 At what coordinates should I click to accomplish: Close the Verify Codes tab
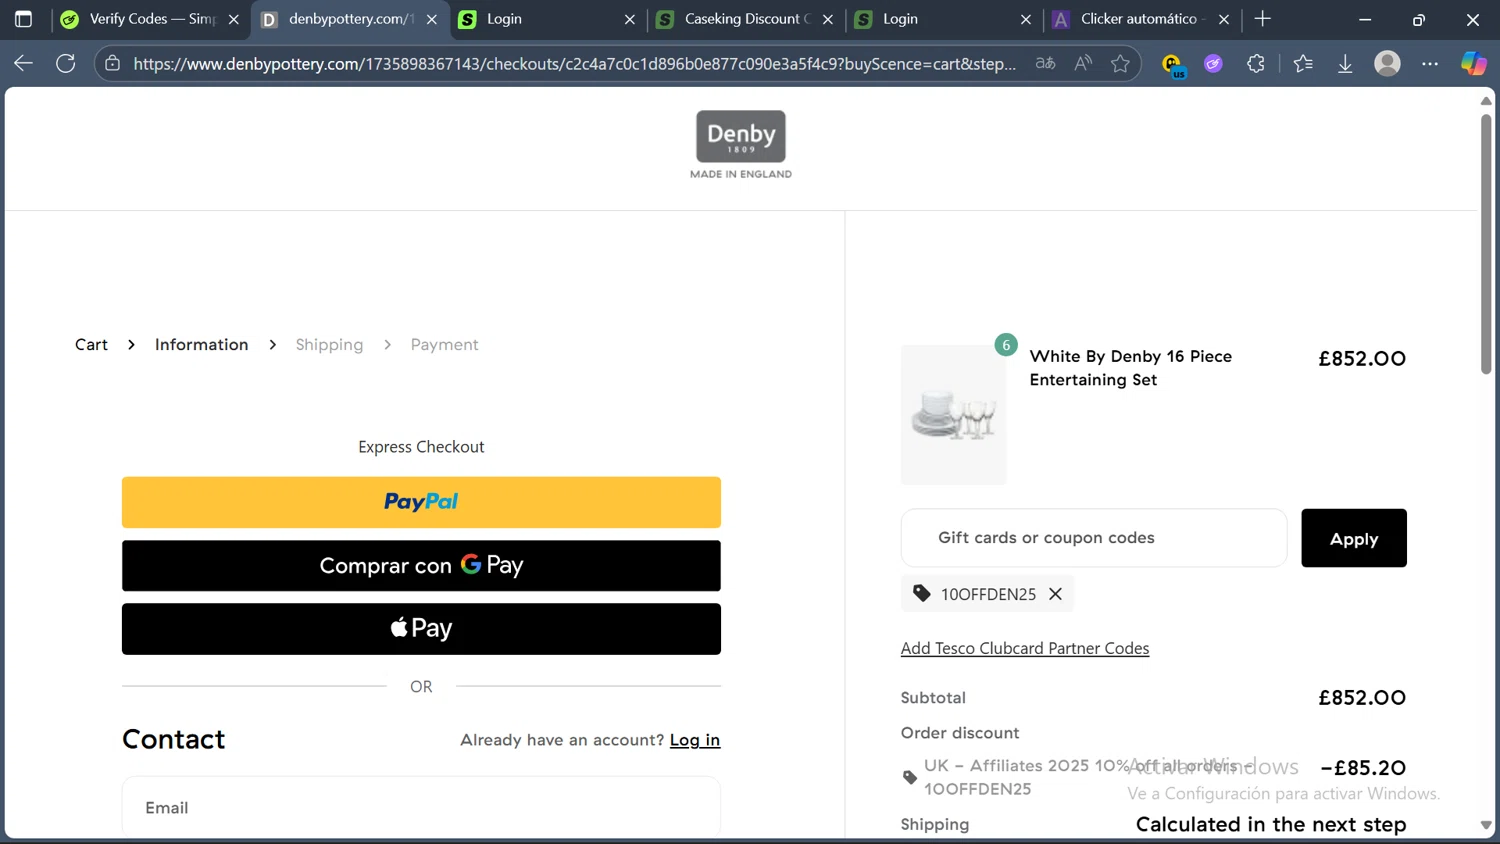coord(234,19)
